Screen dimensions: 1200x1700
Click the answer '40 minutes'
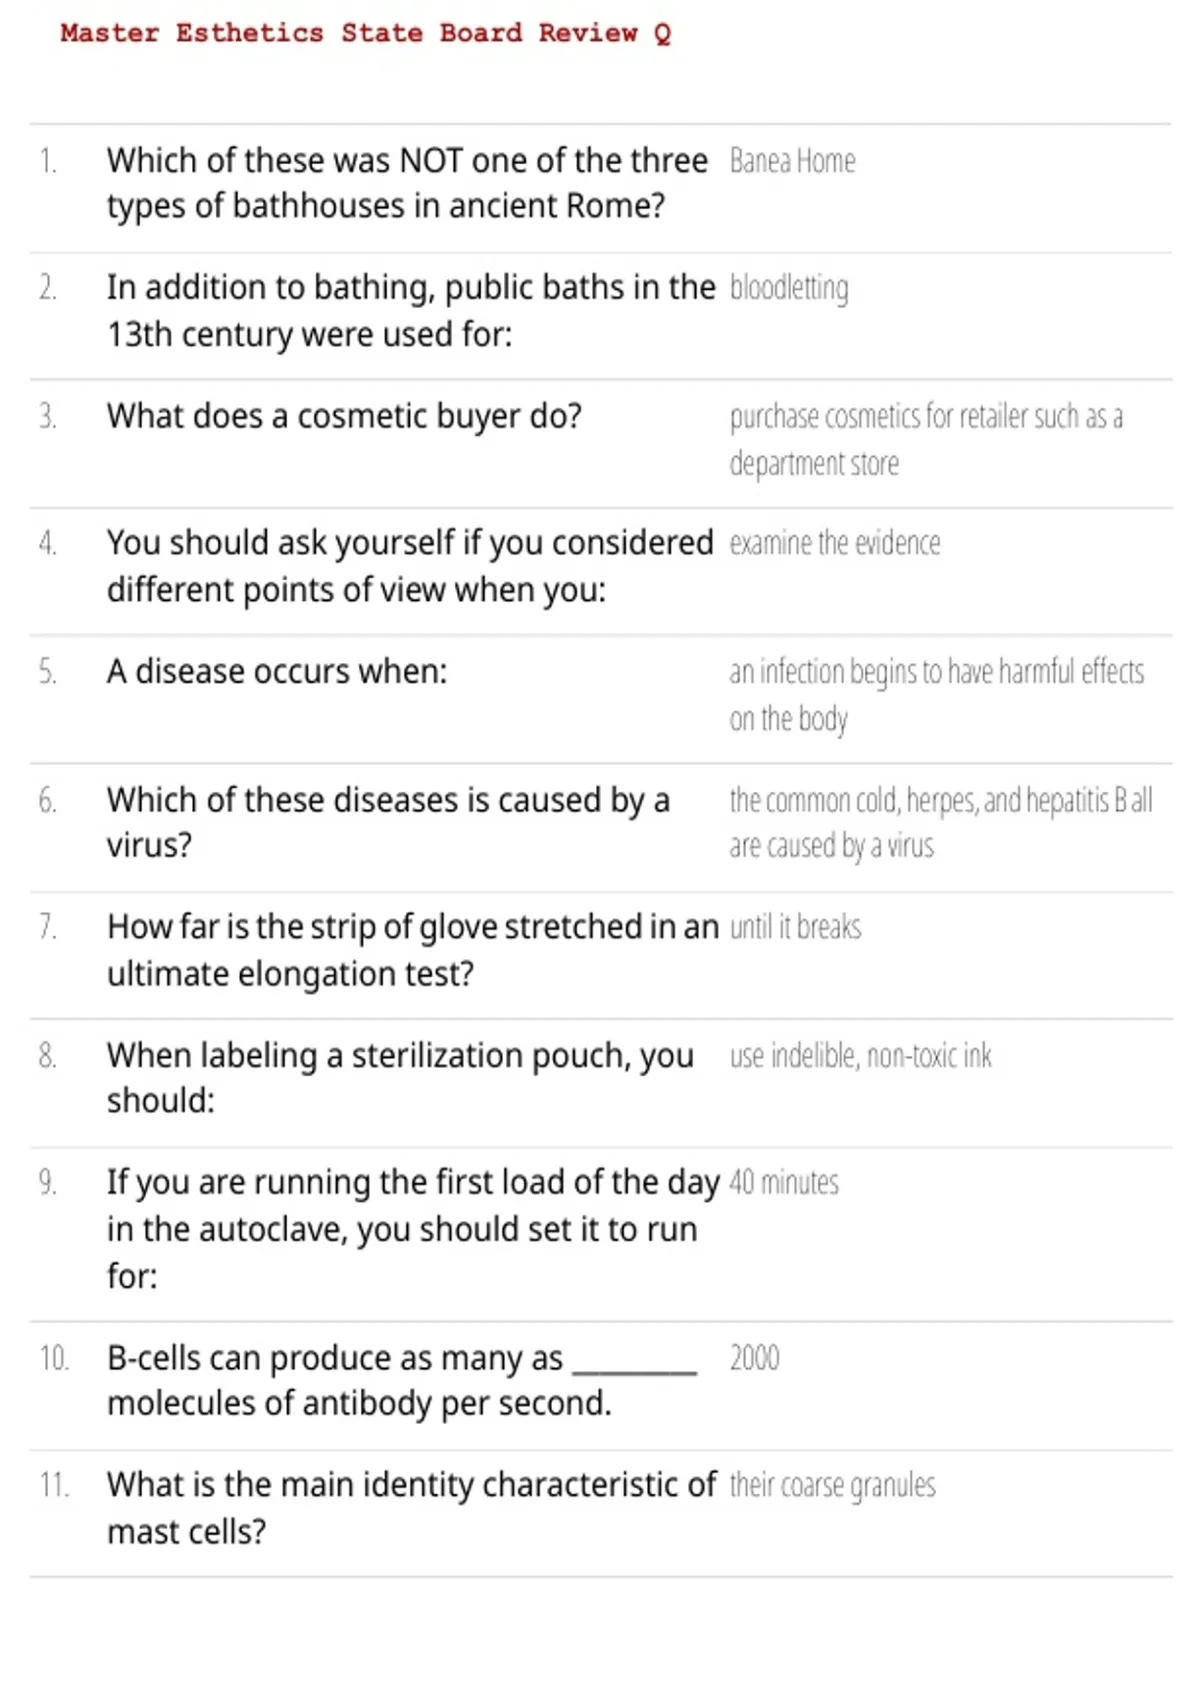tap(784, 1183)
